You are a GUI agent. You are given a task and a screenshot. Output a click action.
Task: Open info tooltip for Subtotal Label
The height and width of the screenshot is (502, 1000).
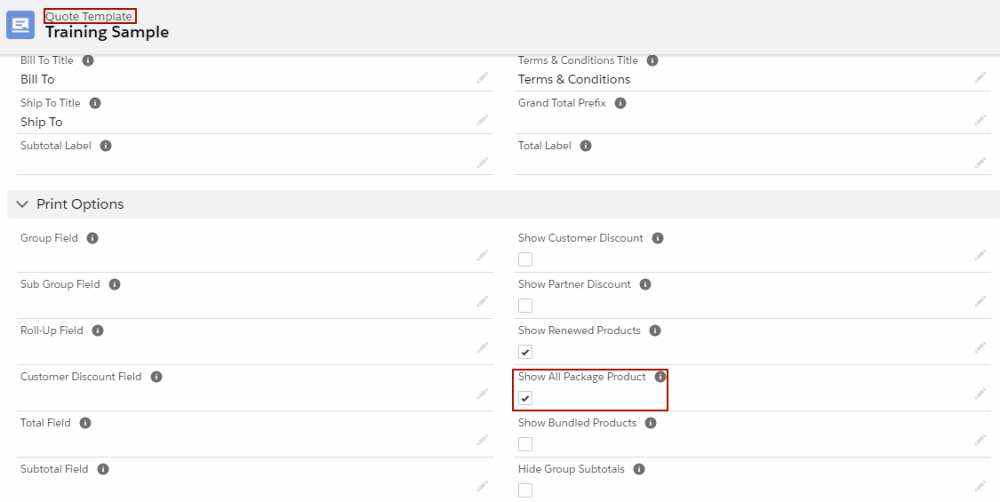(x=106, y=145)
